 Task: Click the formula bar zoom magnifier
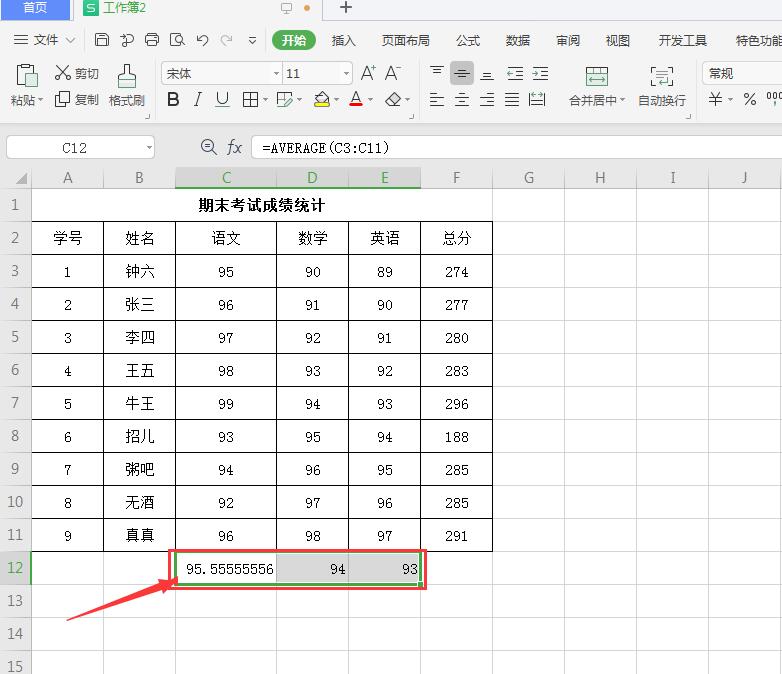tap(208, 147)
